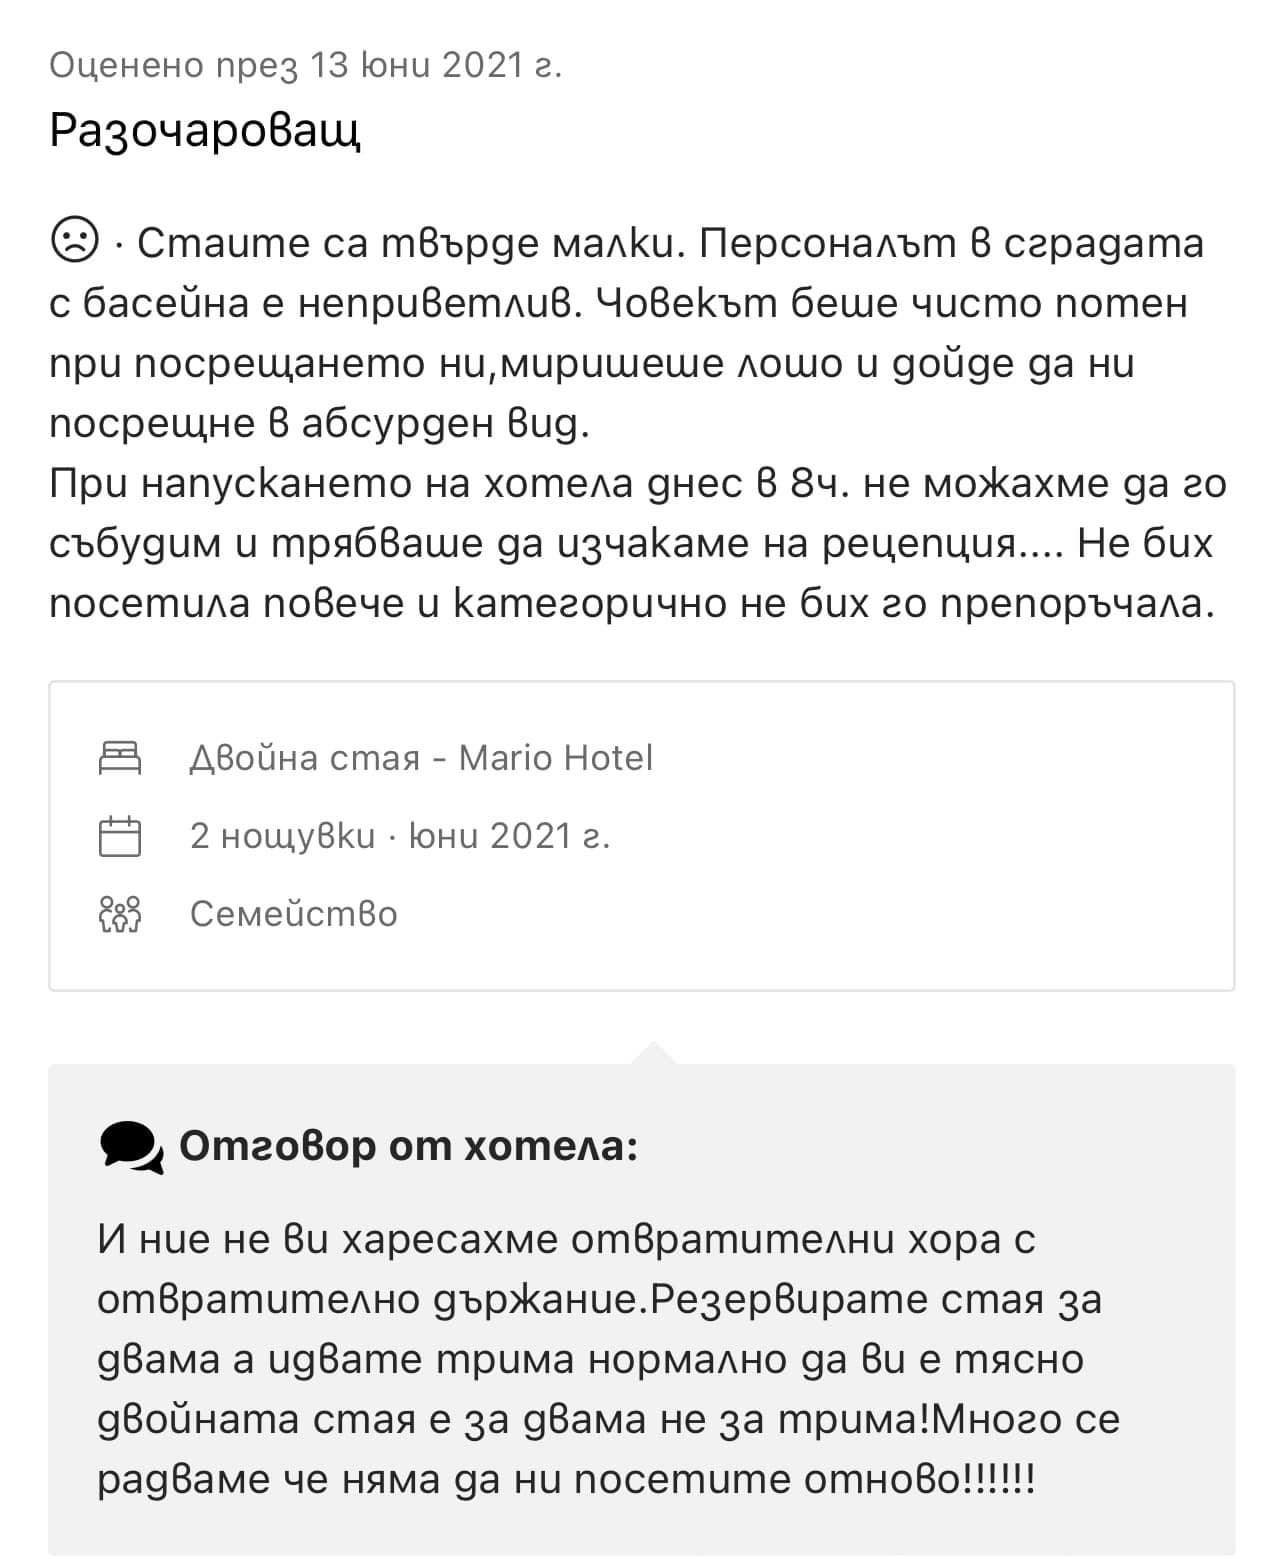Click the bed icon beside room type
This screenshot has width=1284, height=1559.
point(120,759)
